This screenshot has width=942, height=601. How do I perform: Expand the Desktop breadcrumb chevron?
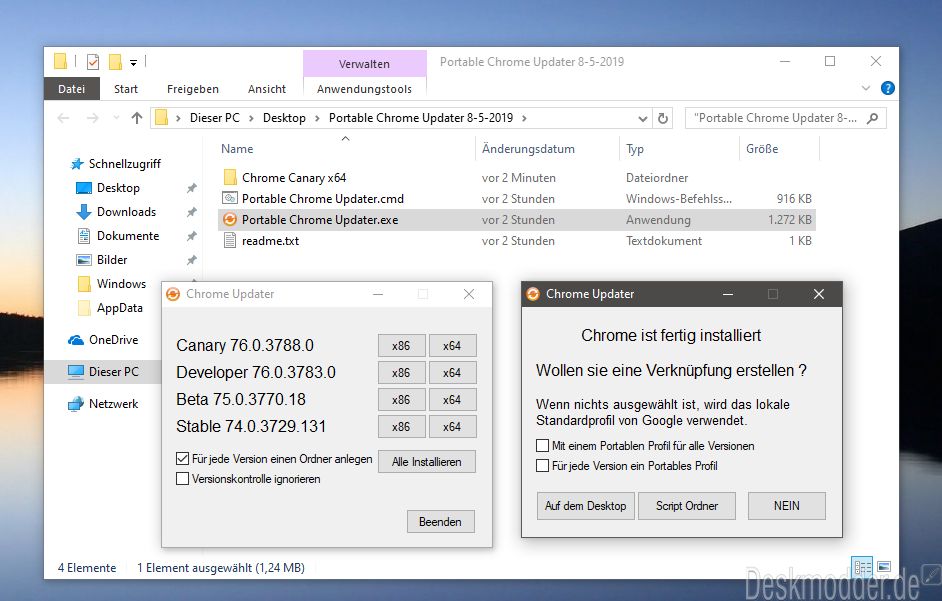pyautogui.click(x=317, y=118)
